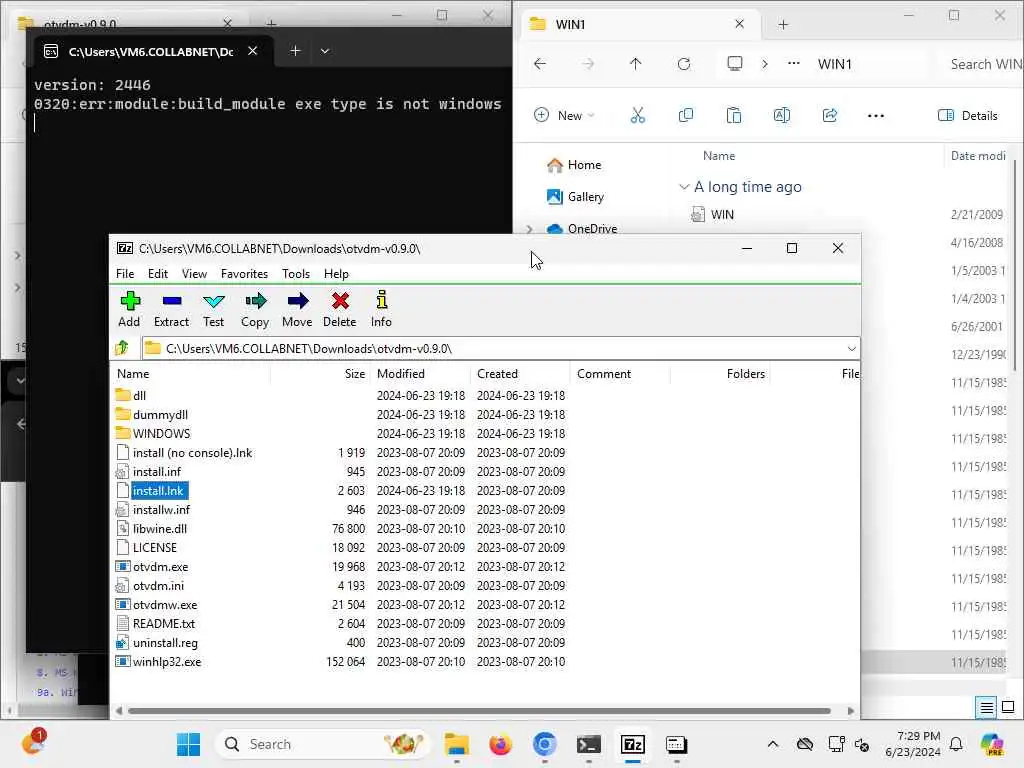Go back in WIN1 Explorer window
This screenshot has width=1024, height=768.
(540, 63)
